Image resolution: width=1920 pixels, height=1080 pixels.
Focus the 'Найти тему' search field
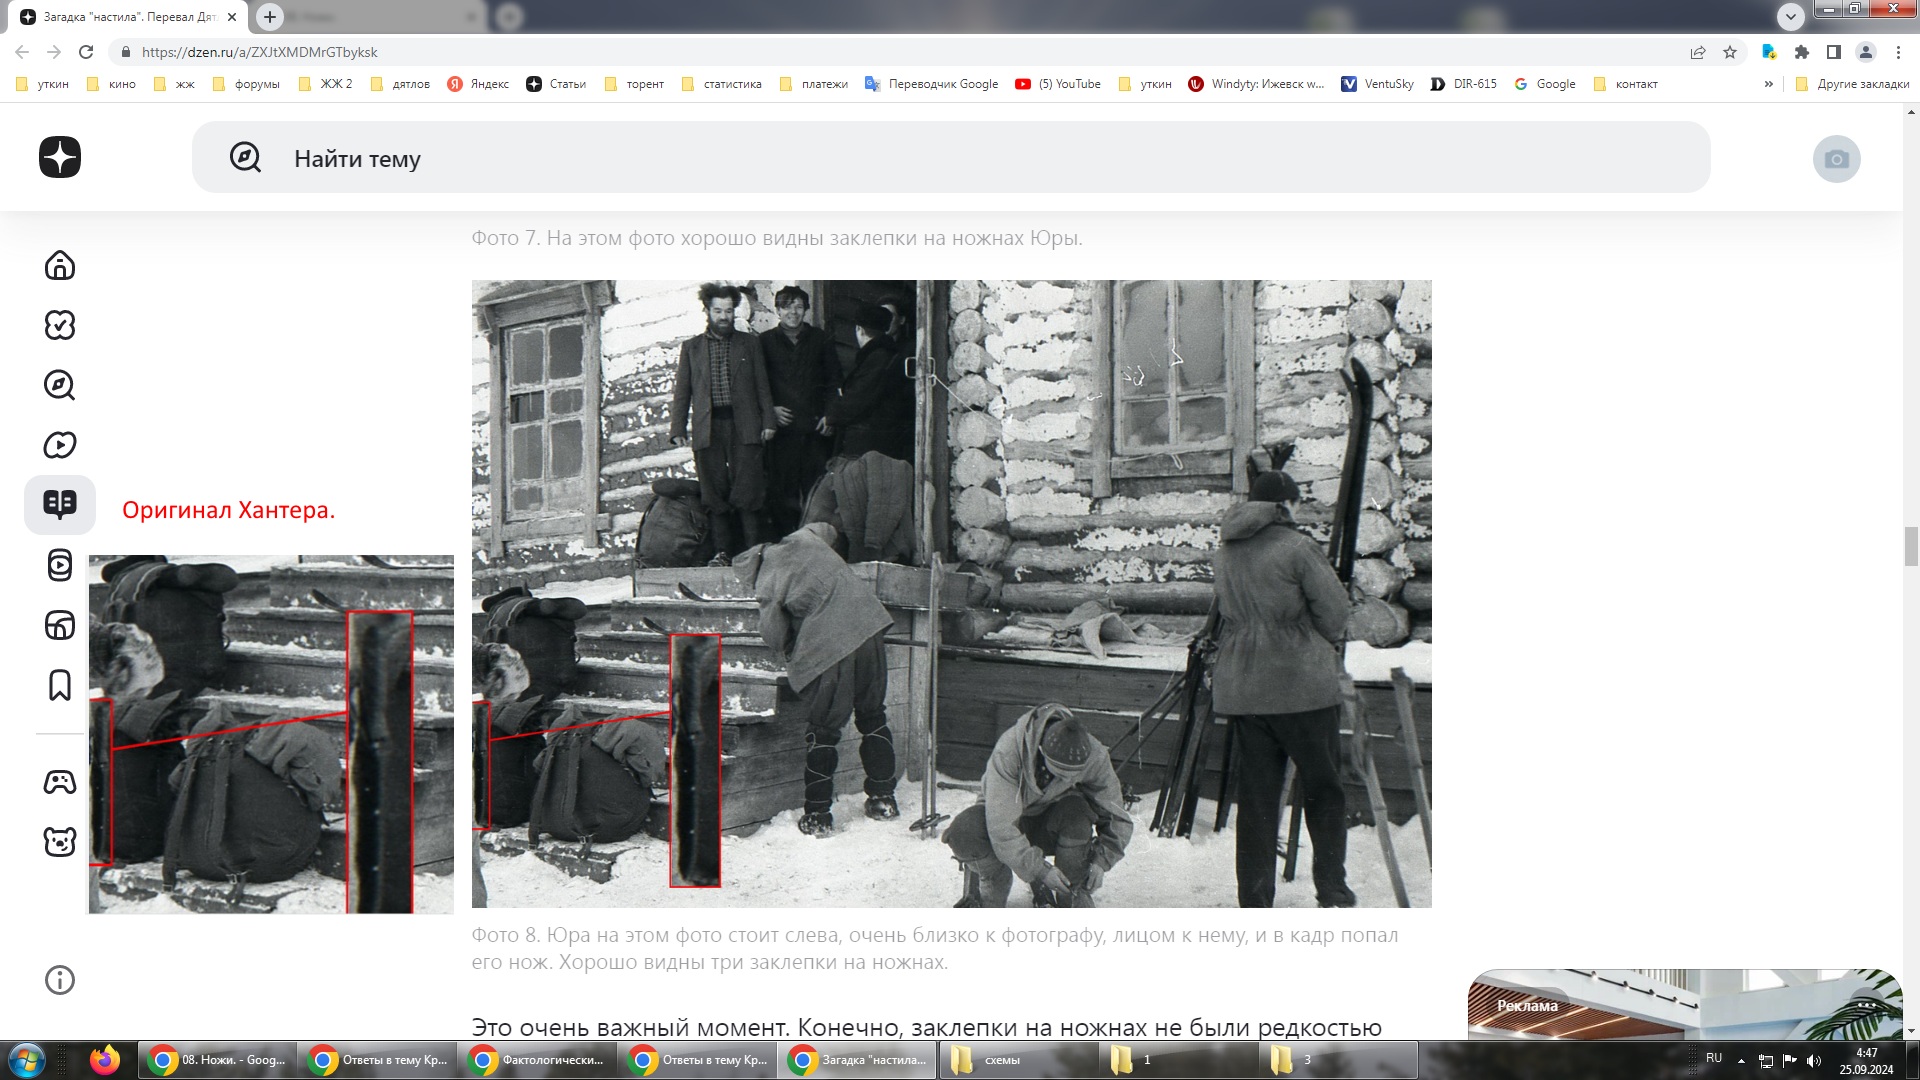[951, 157]
